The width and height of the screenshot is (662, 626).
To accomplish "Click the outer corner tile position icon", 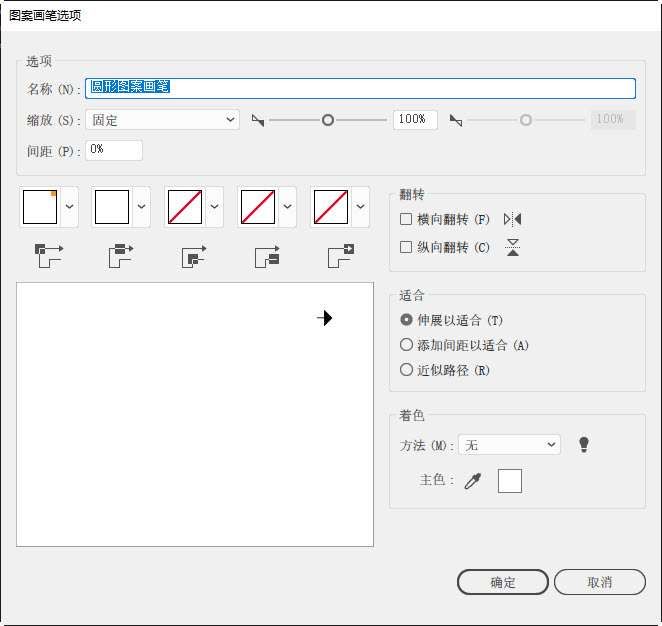I will 49,255.
